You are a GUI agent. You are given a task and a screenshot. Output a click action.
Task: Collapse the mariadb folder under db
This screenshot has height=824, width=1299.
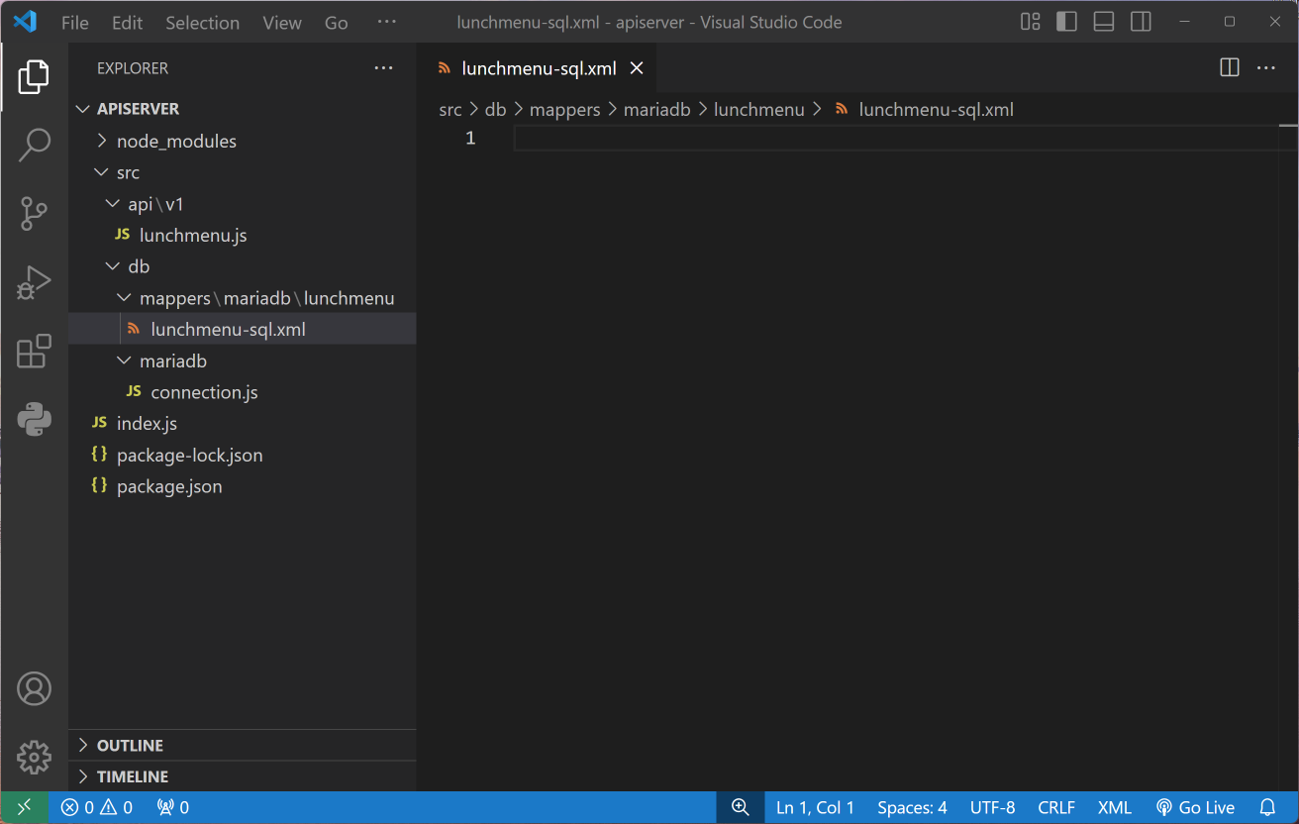(243, 361)
